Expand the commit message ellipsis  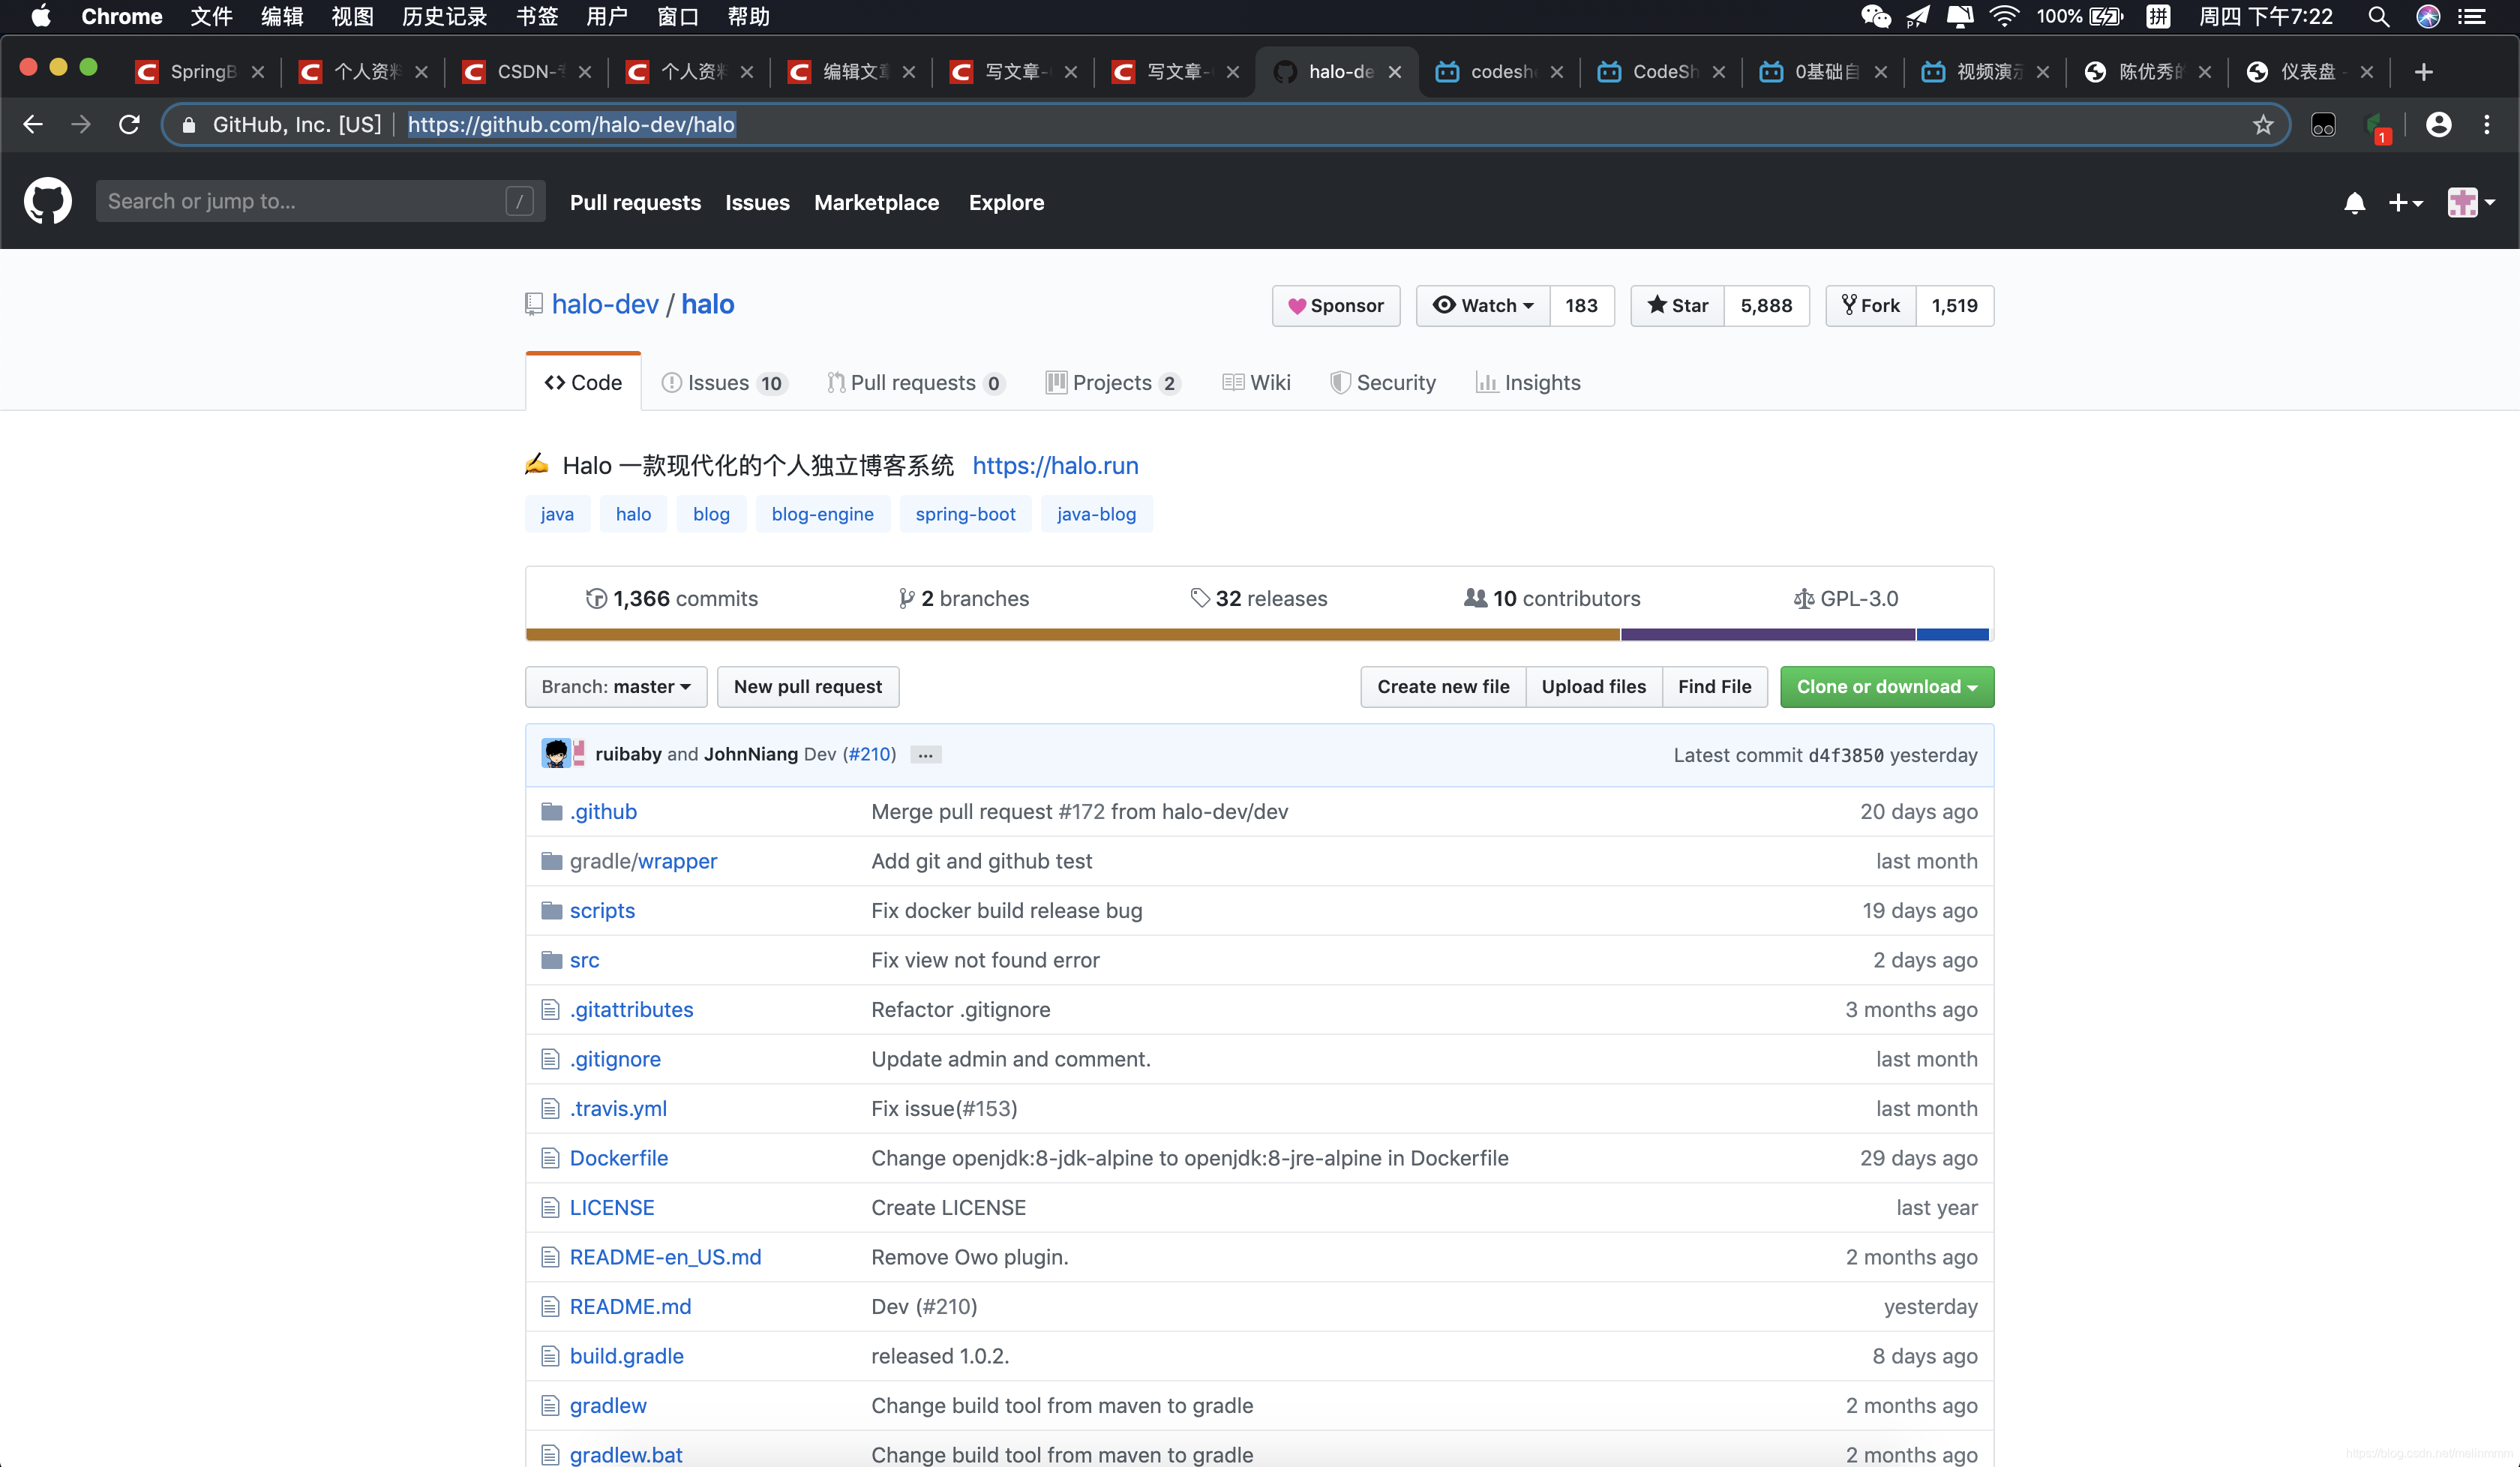925,755
